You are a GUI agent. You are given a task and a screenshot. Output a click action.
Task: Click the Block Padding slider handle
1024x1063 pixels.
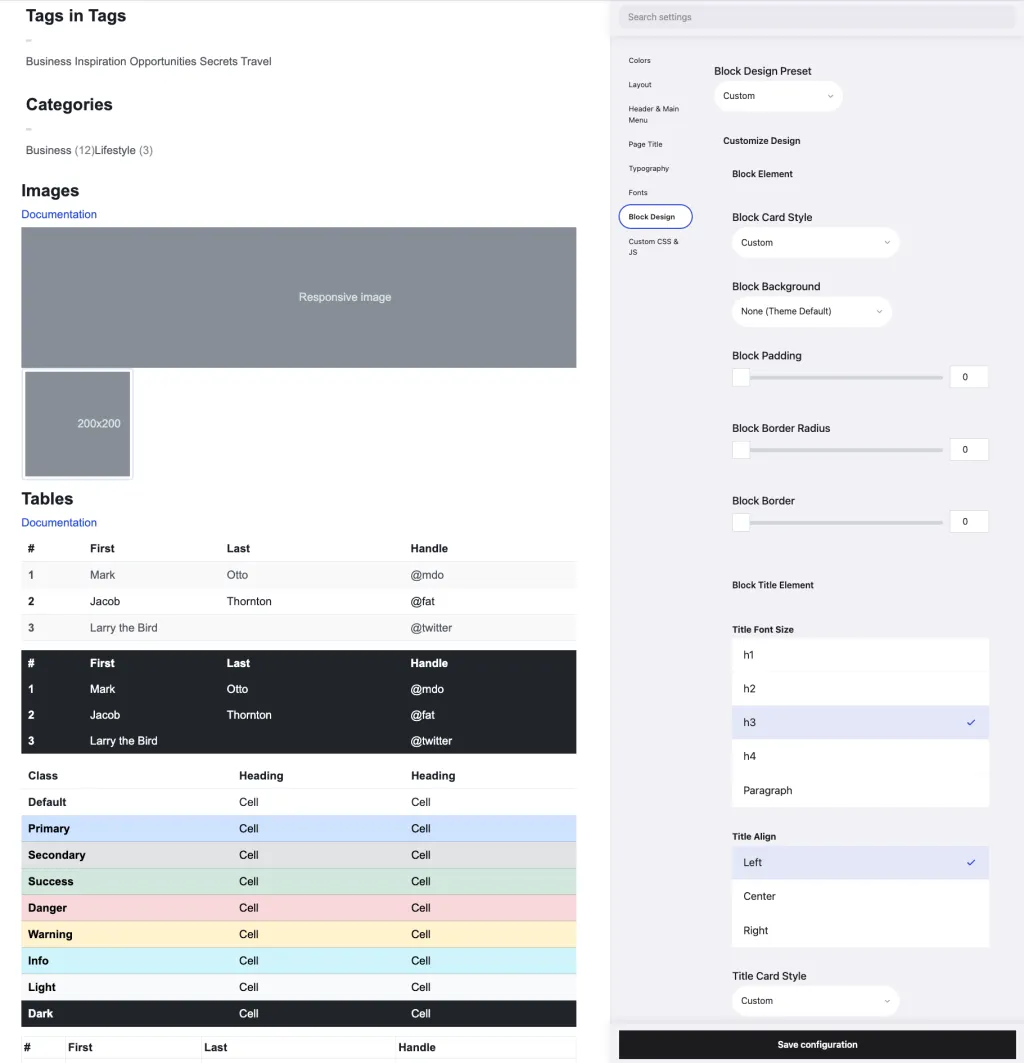point(740,377)
